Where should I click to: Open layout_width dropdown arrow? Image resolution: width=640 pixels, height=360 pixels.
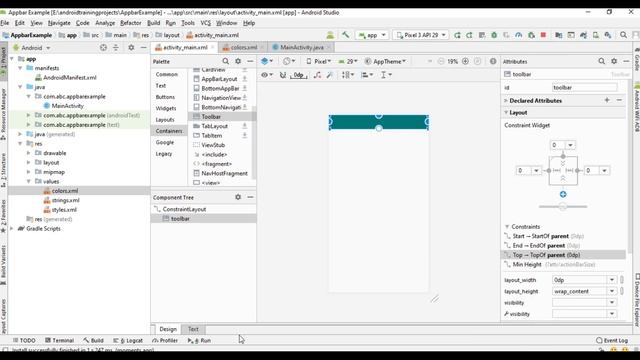click(612, 280)
